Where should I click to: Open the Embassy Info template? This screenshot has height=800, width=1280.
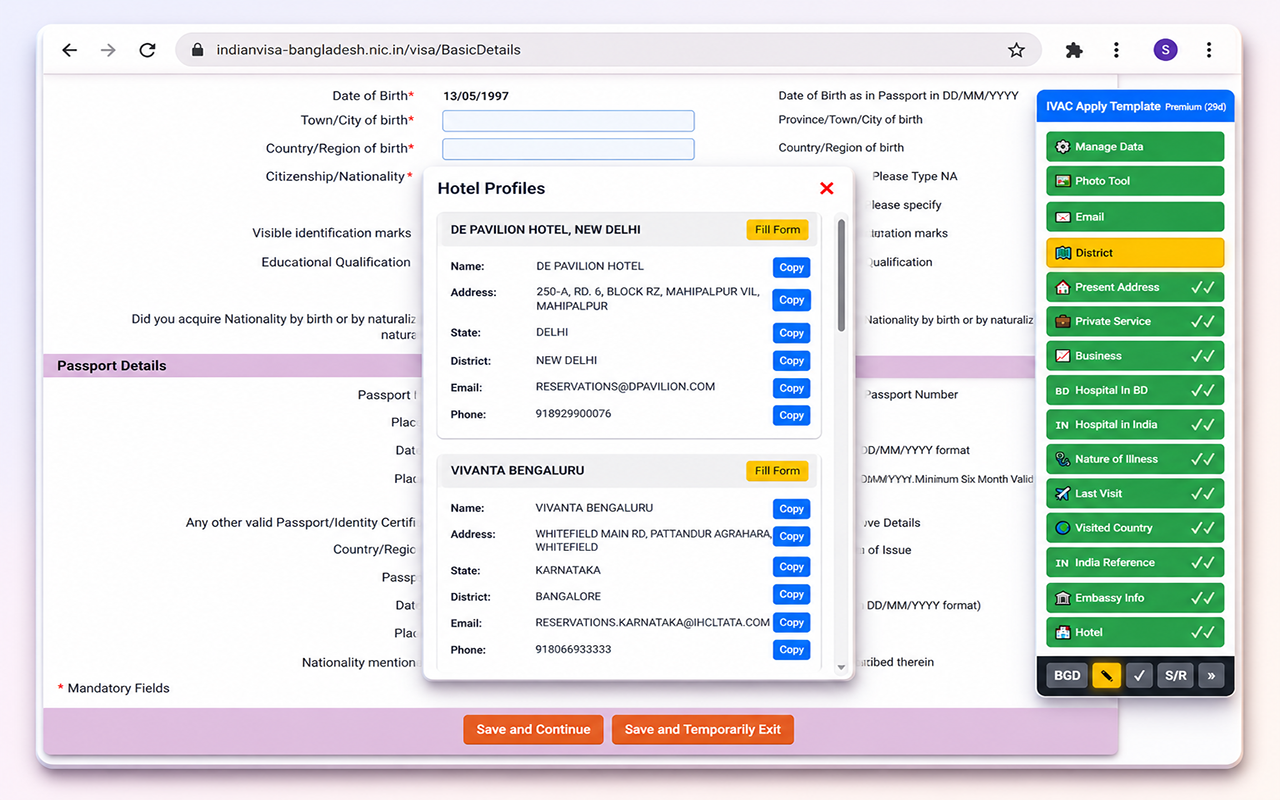[1135, 598]
